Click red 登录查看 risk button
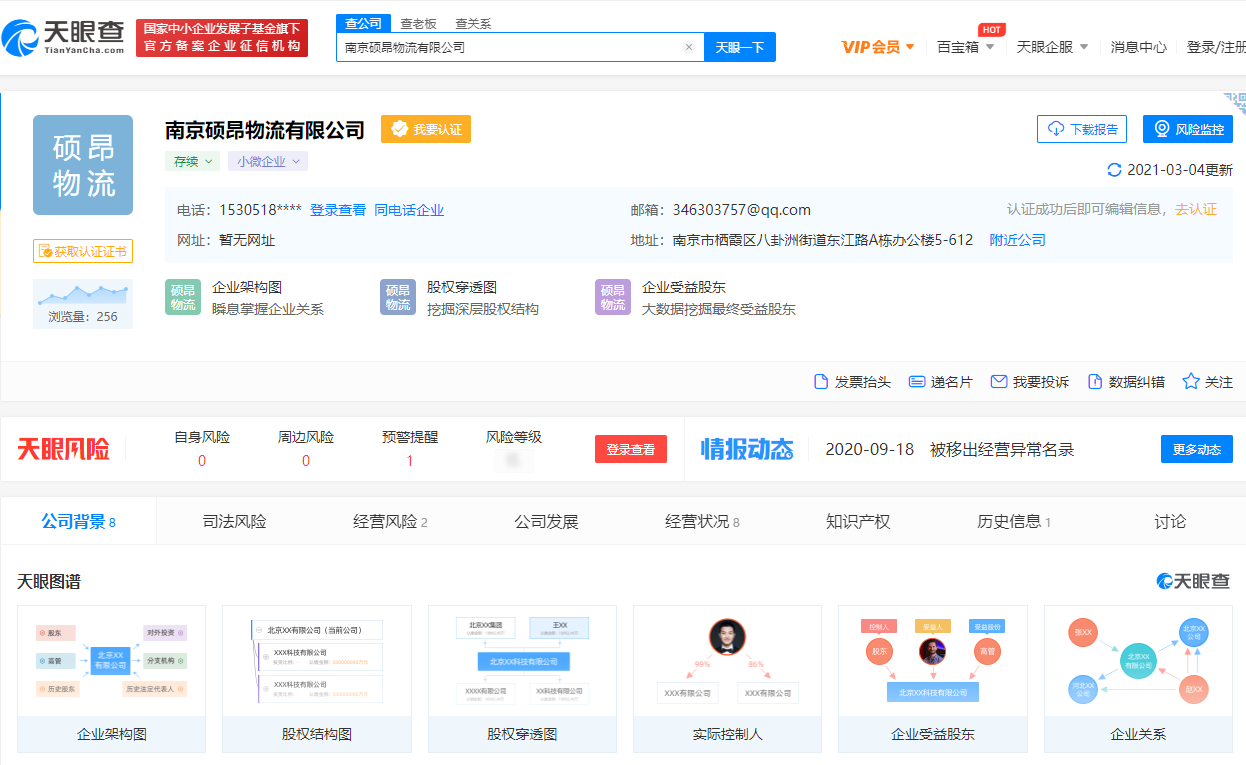Image resolution: width=1246 pixels, height=765 pixels. pos(631,449)
